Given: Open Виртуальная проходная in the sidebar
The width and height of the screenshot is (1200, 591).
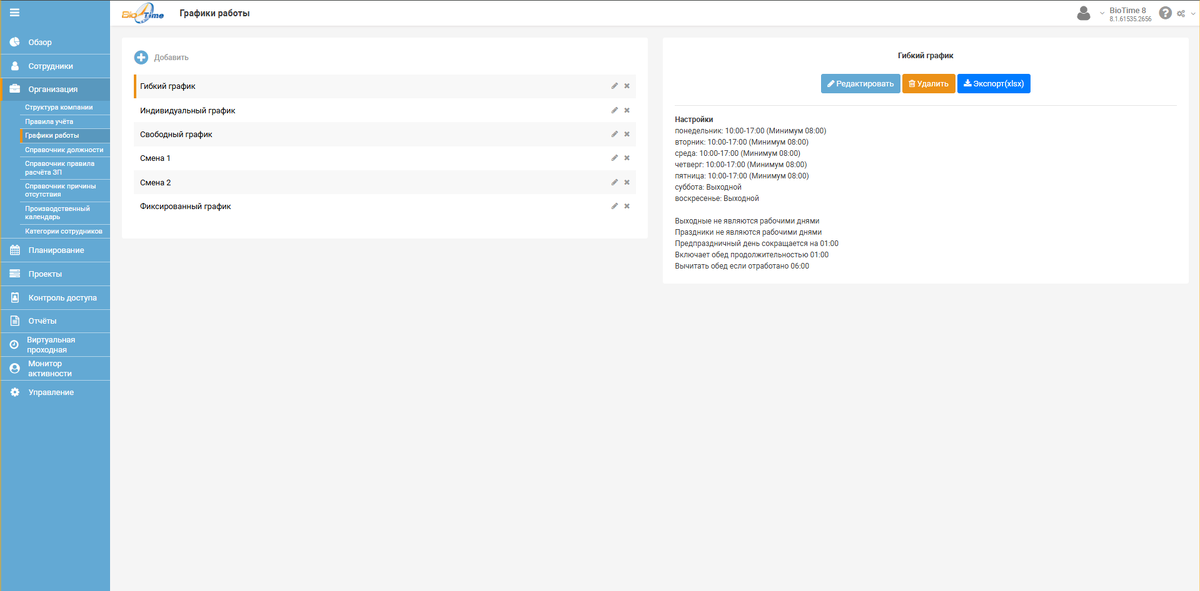Looking at the screenshot, I should click(x=55, y=345).
